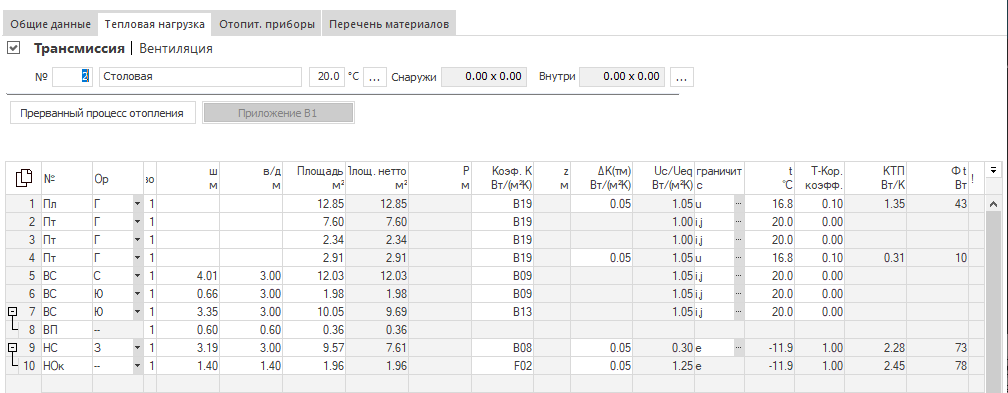Click the КТП column header

coord(876,178)
